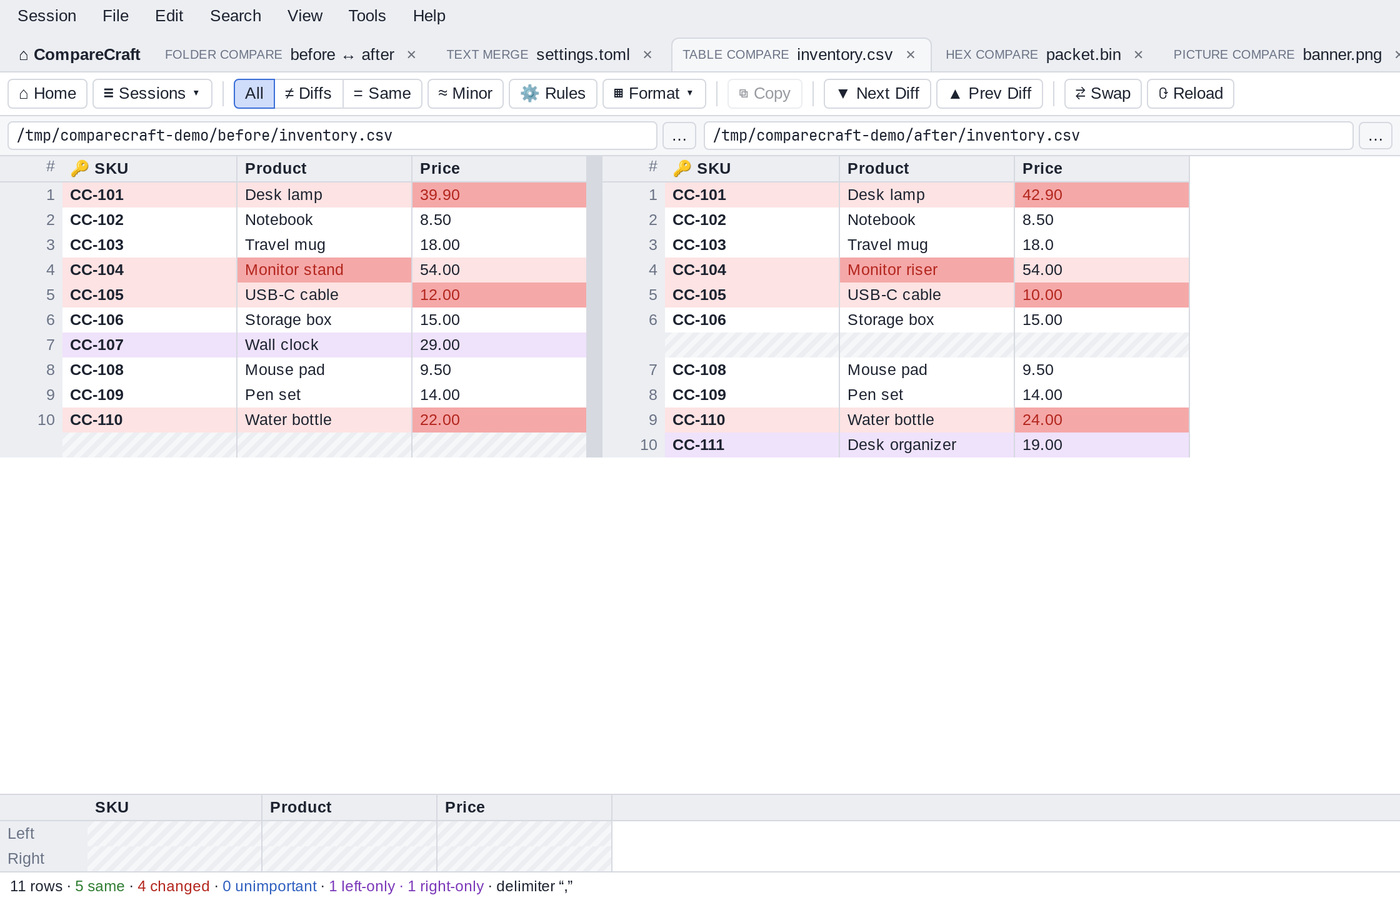Select the 'Monitor stand' cell

click(324, 270)
